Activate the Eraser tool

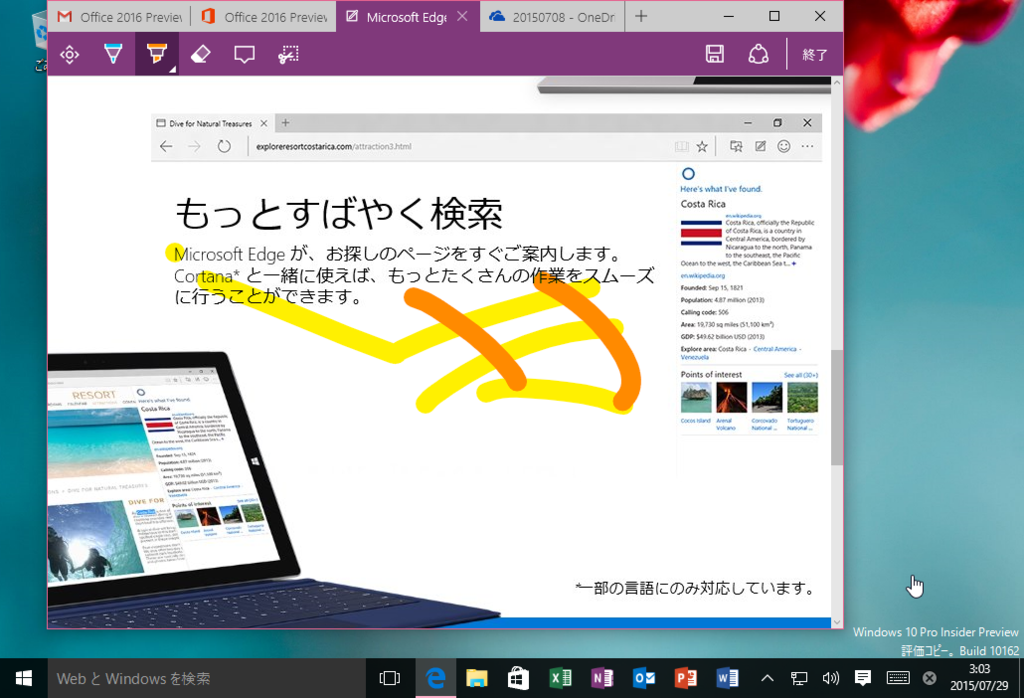200,54
